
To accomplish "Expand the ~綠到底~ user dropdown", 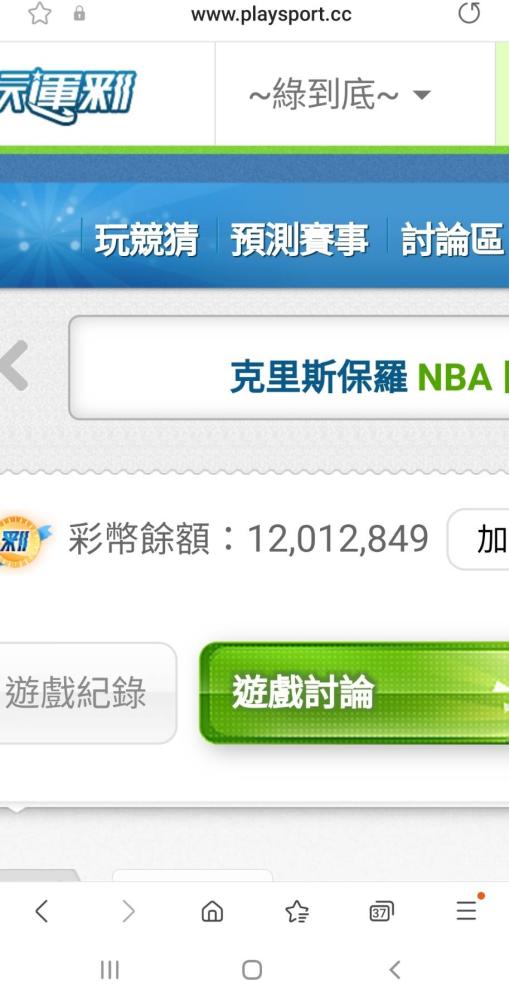I will click(x=339, y=96).
